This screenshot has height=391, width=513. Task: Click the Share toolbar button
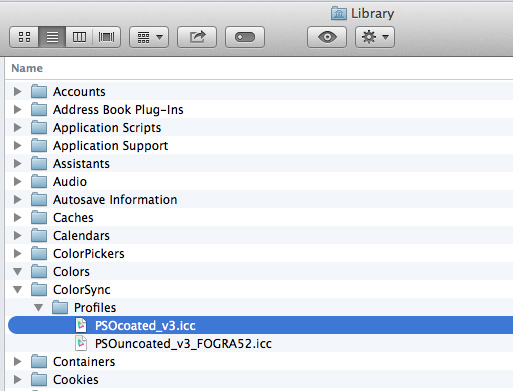pos(197,37)
